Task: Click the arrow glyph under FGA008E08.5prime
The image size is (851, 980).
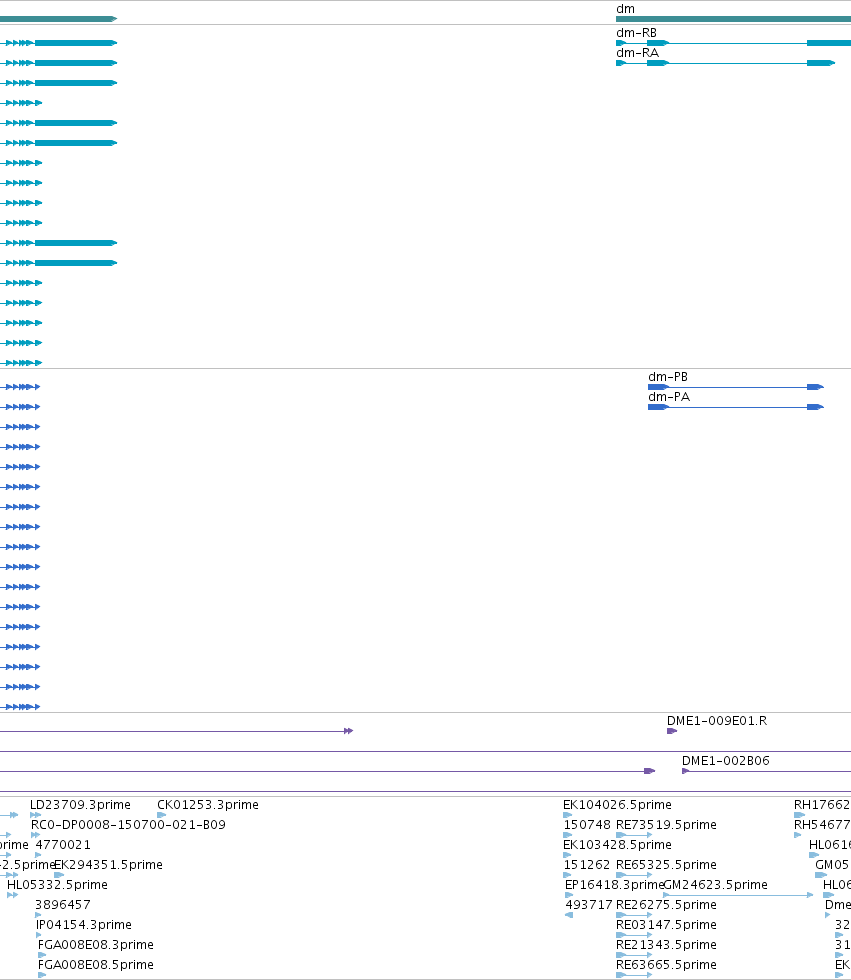Action: [42, 975]
